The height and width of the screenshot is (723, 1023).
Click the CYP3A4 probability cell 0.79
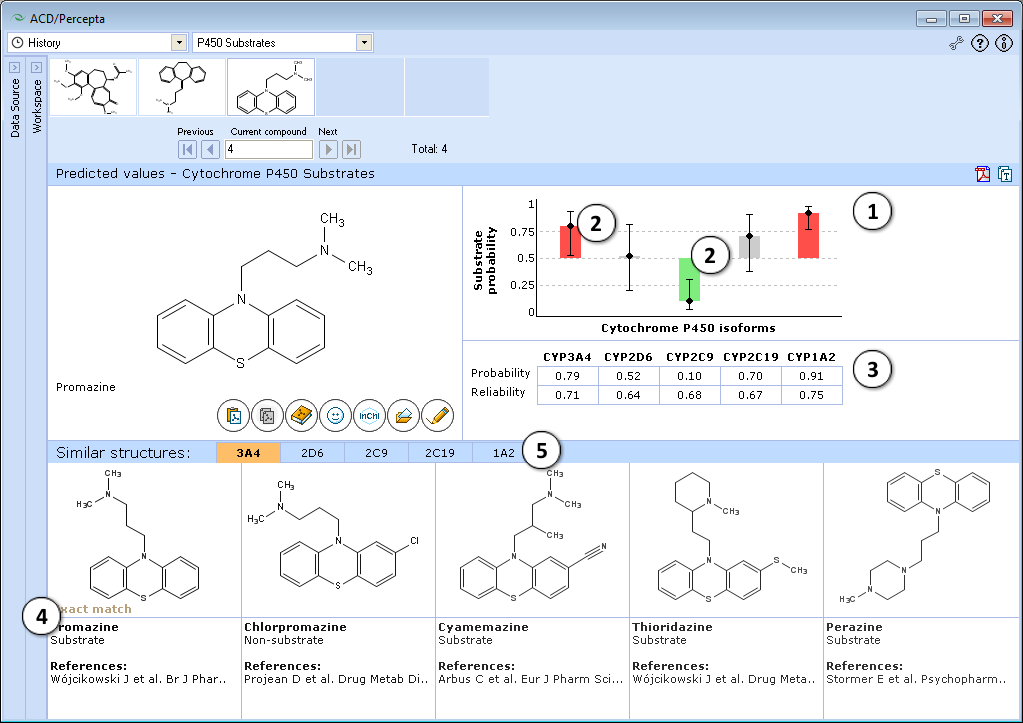pos(568,376)
